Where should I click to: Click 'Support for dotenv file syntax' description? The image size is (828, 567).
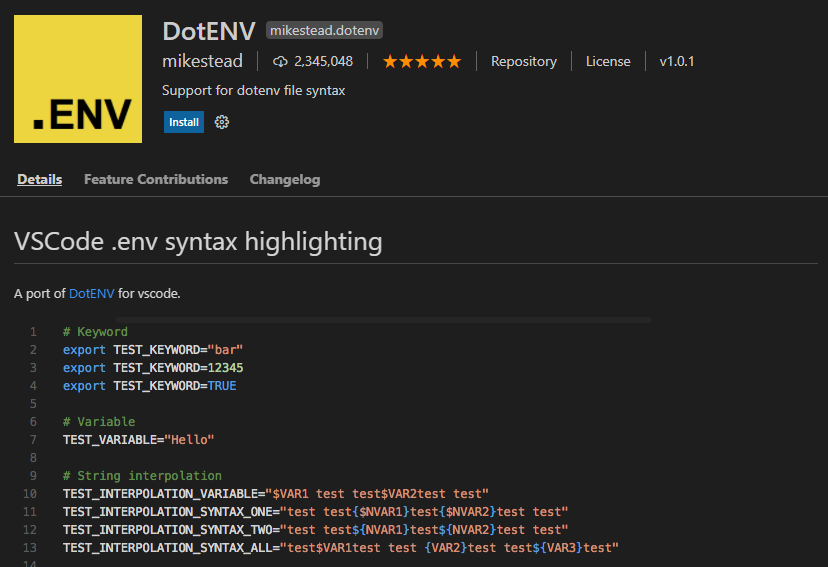[x=253, y=90]
